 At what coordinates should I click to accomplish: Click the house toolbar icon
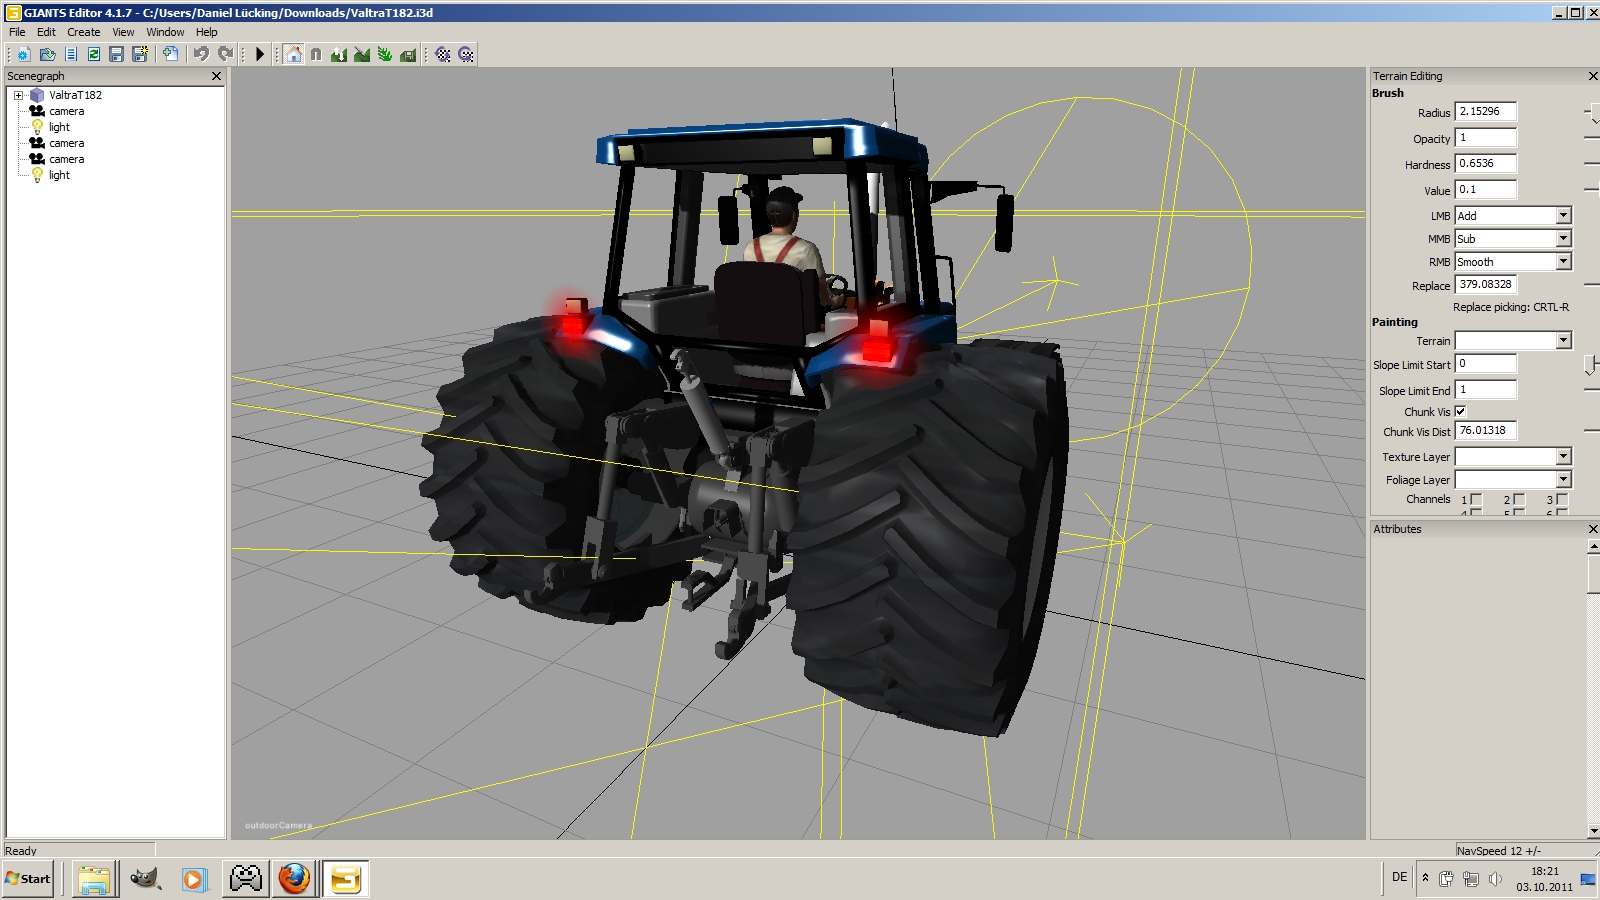point(293,54)
